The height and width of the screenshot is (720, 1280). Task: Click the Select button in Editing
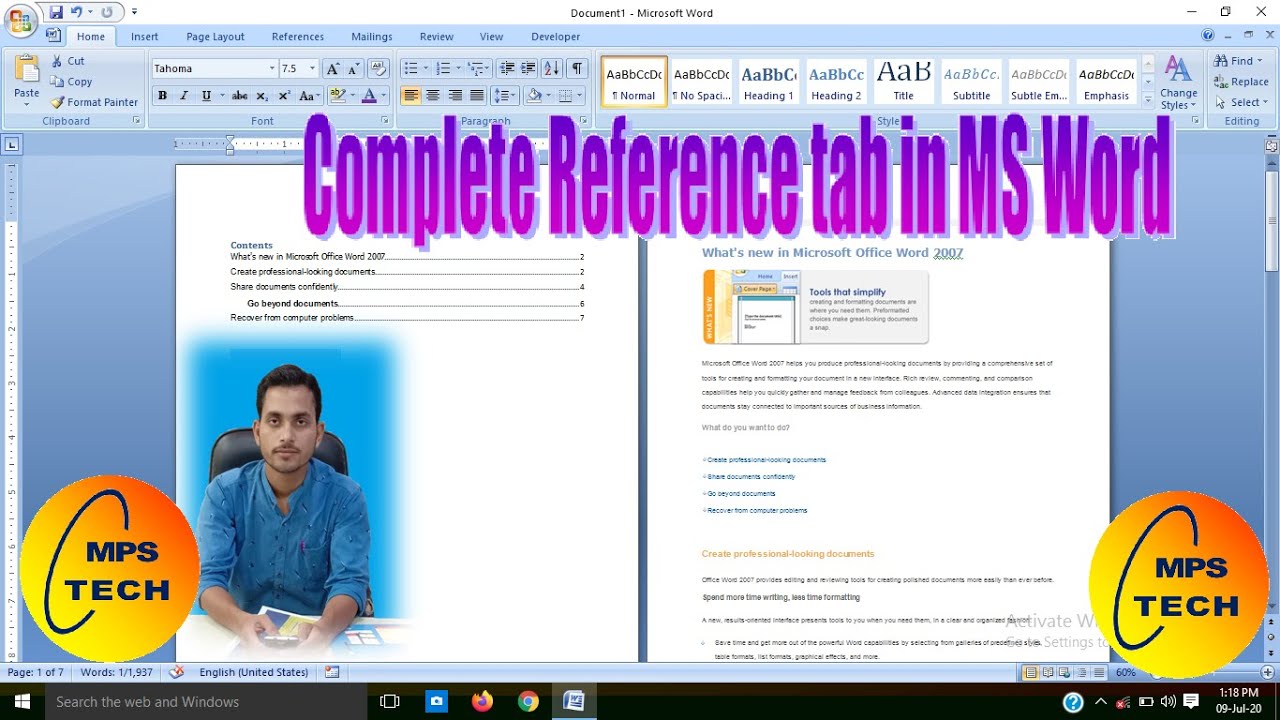tap(1241, 102)
